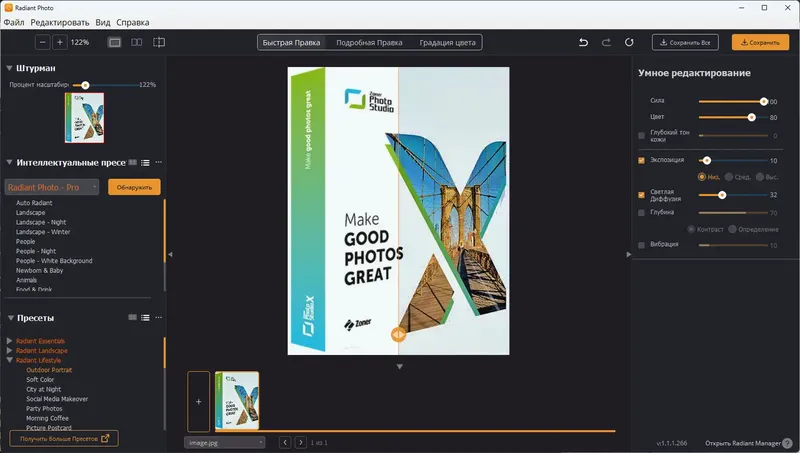Click the orange before/after split handle

coord(398,335)
